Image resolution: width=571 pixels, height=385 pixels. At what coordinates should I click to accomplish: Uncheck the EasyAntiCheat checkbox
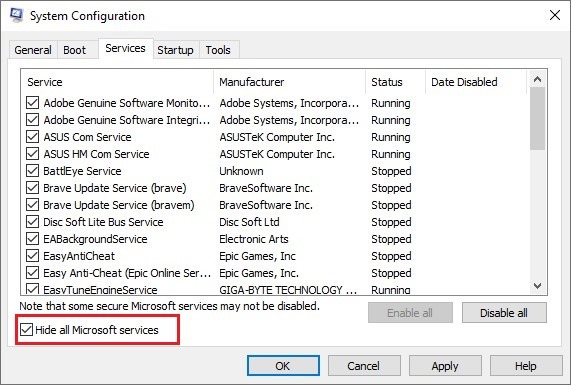pos(32,256)
